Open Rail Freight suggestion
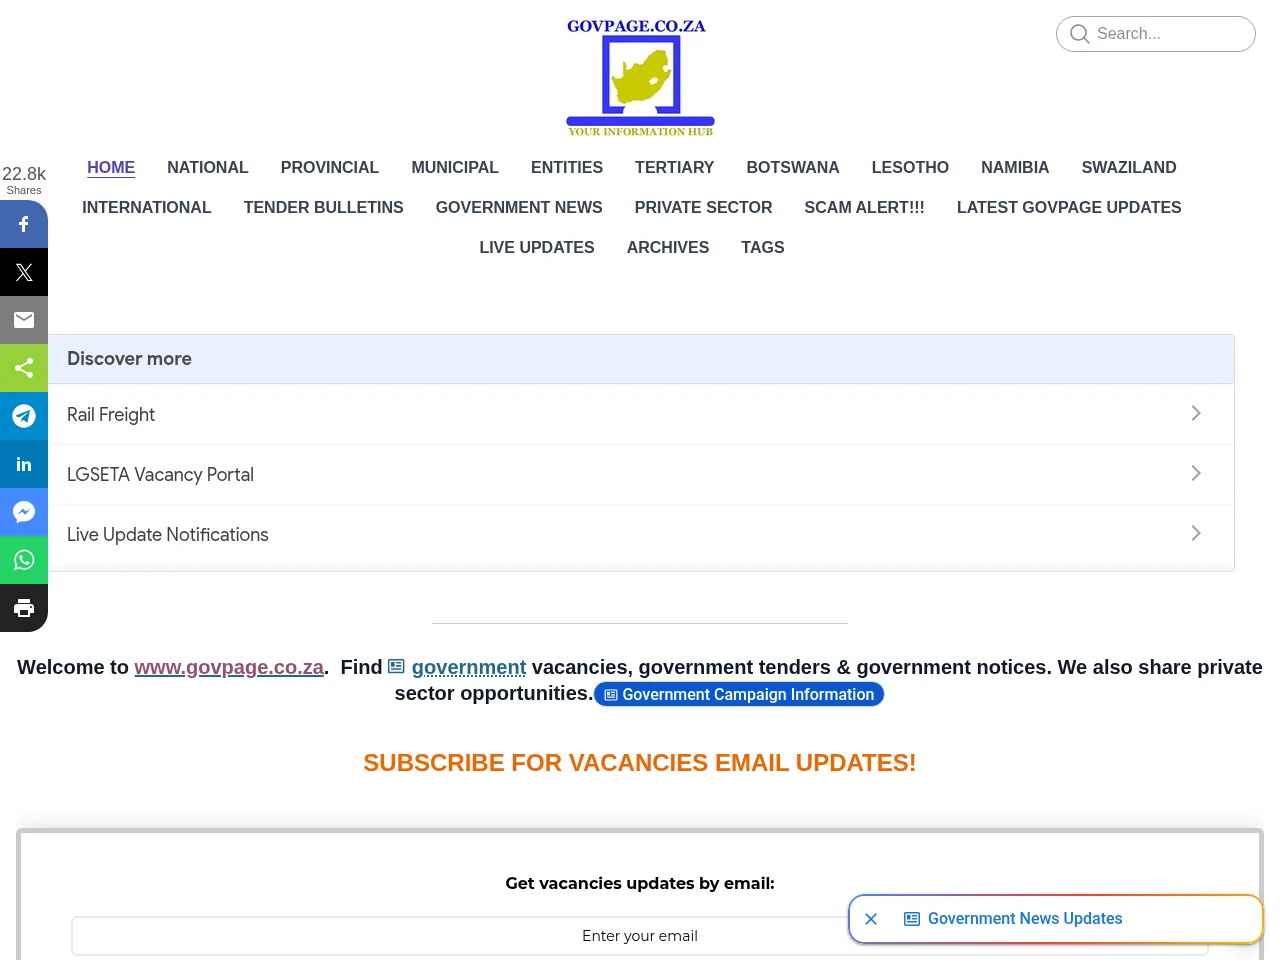The height and width of the screenshot is (960, 1280). click(641, 414)
